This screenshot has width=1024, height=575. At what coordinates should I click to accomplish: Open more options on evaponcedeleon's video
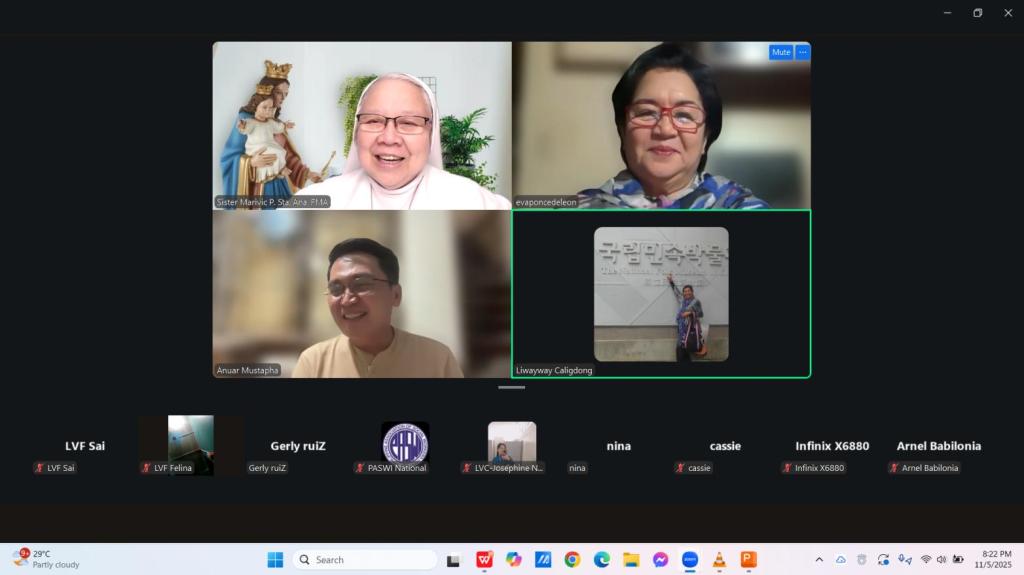802,52
